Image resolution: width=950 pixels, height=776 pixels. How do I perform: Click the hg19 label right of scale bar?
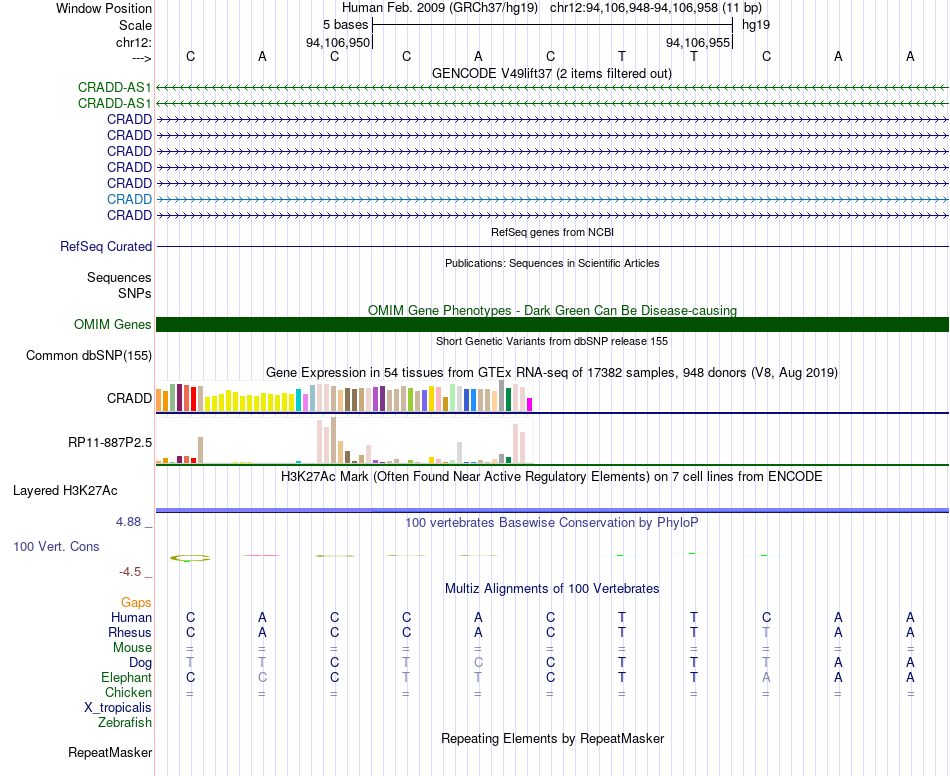coord(756,25)
